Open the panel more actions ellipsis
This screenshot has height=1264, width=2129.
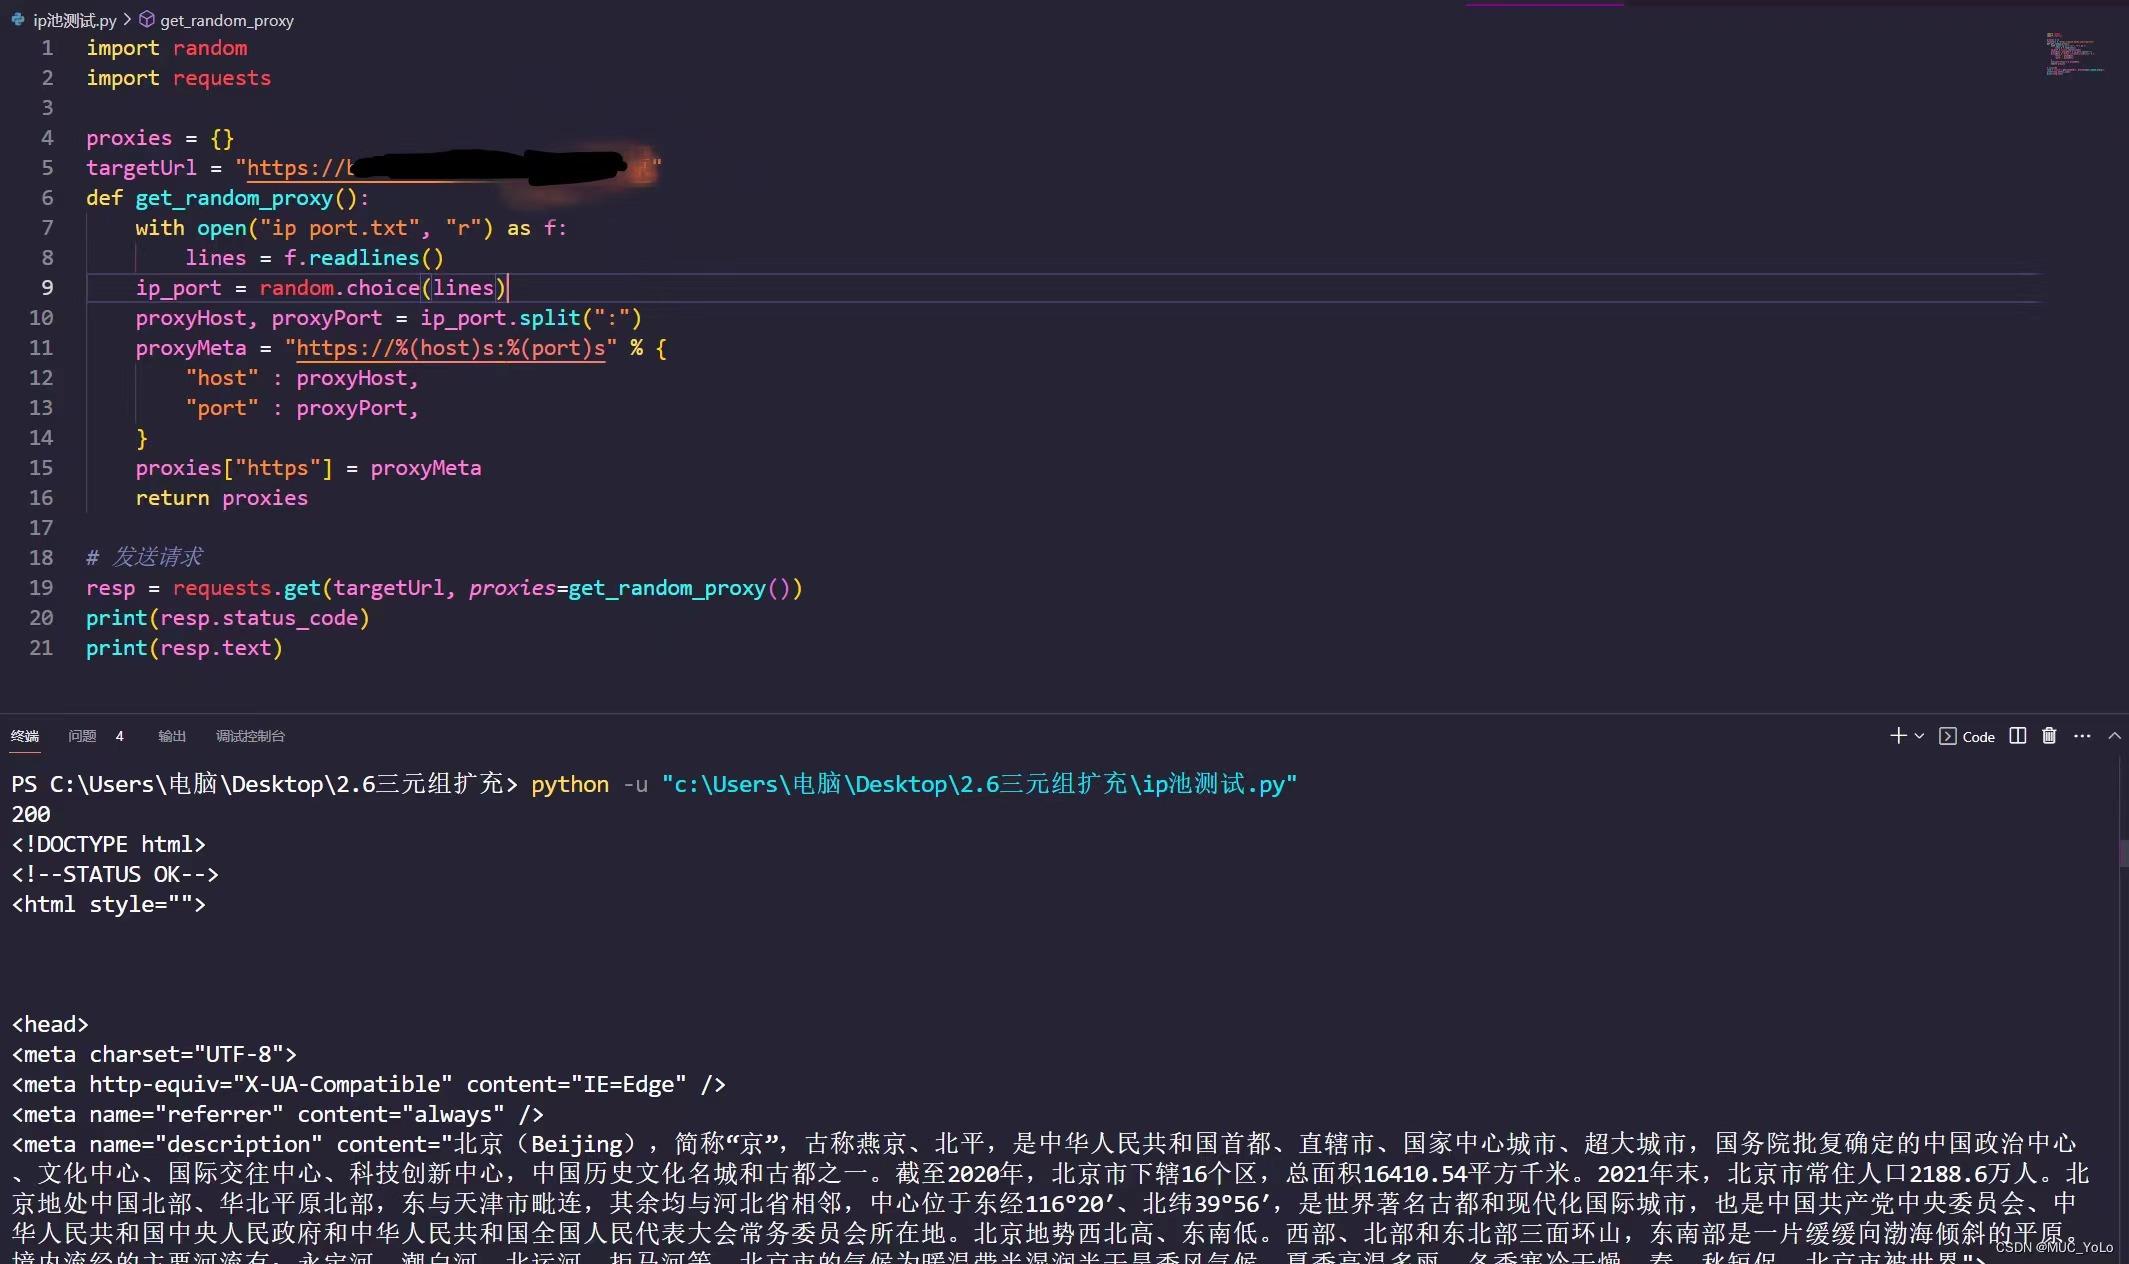[2082, 736]
